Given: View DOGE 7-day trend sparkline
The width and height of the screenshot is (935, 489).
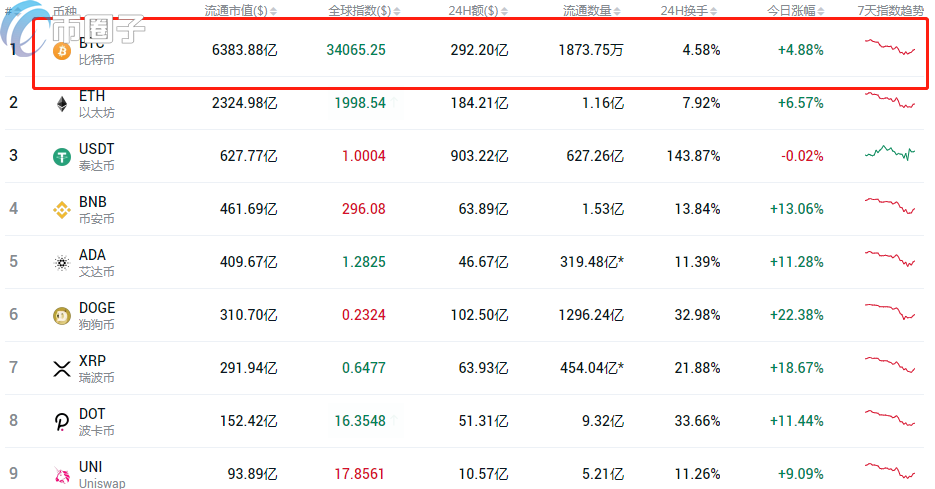Looking at the screenshot, I should pos(890,311).
